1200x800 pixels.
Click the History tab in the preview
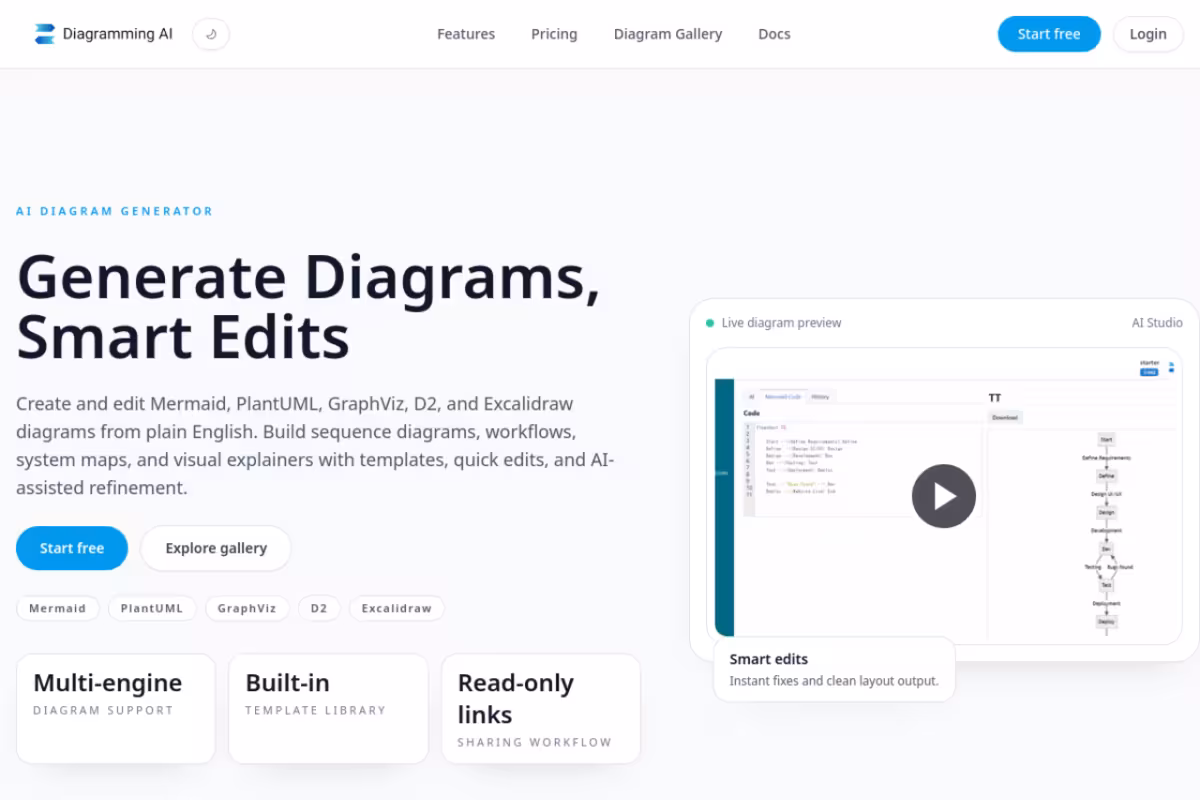pyautogui.click(x=820, y=396)
